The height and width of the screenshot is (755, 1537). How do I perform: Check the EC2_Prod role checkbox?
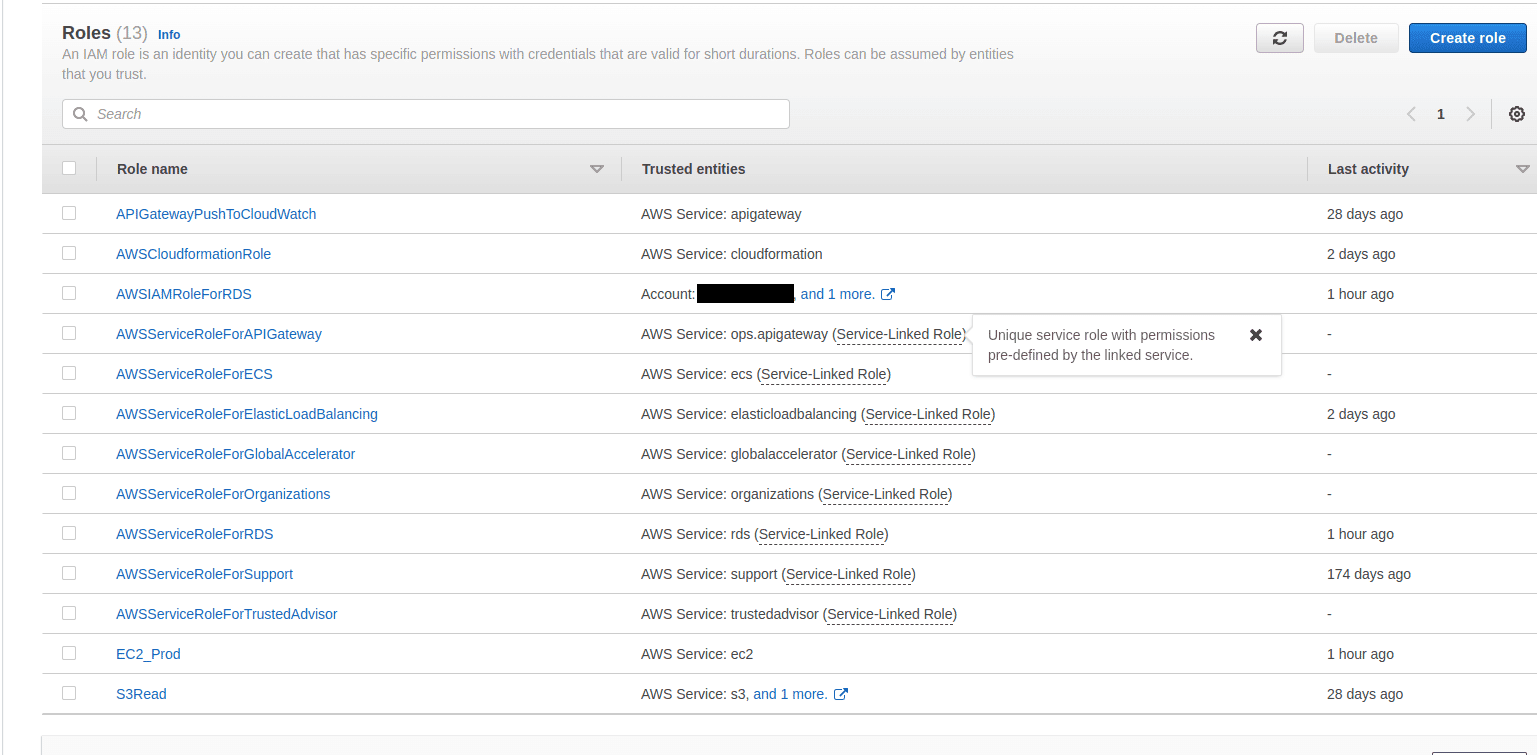(69, 653)
